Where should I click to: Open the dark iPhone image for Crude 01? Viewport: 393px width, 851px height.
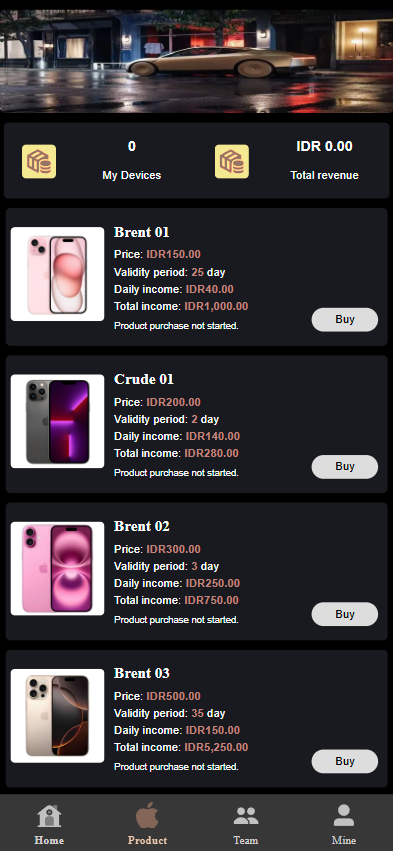pos(58,421)
